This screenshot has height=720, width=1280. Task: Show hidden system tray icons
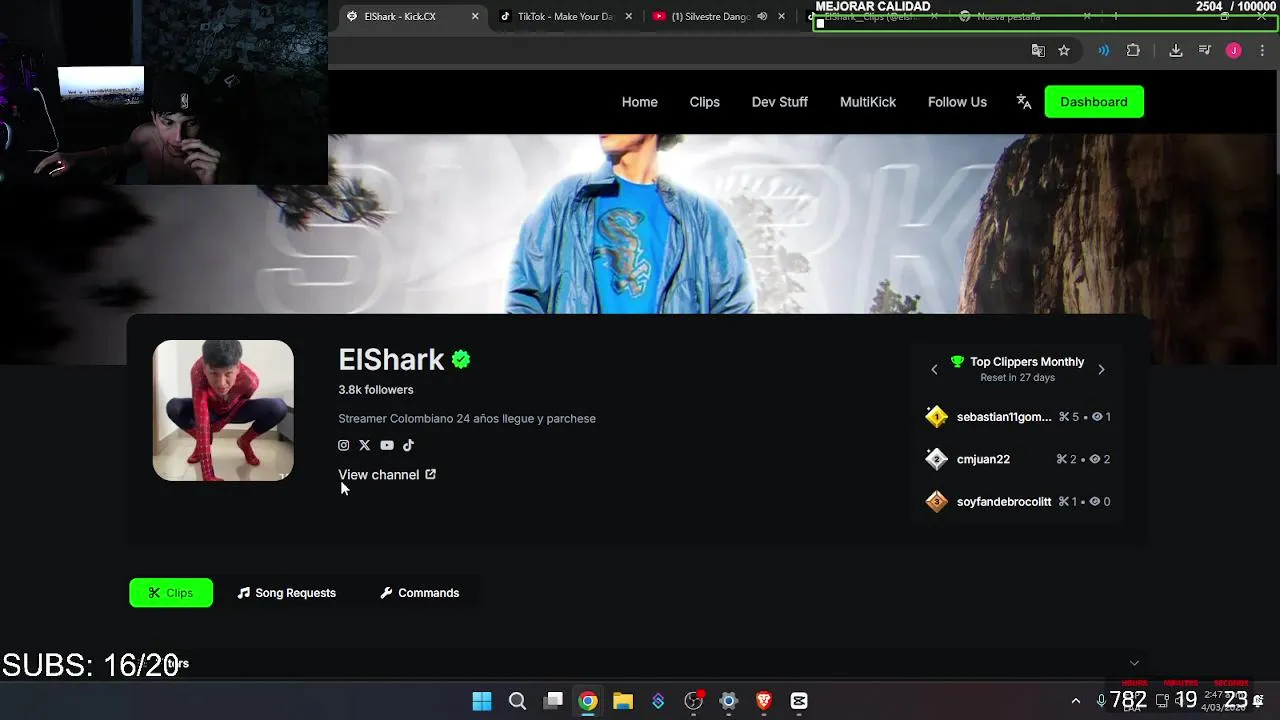pos(1076,701)
